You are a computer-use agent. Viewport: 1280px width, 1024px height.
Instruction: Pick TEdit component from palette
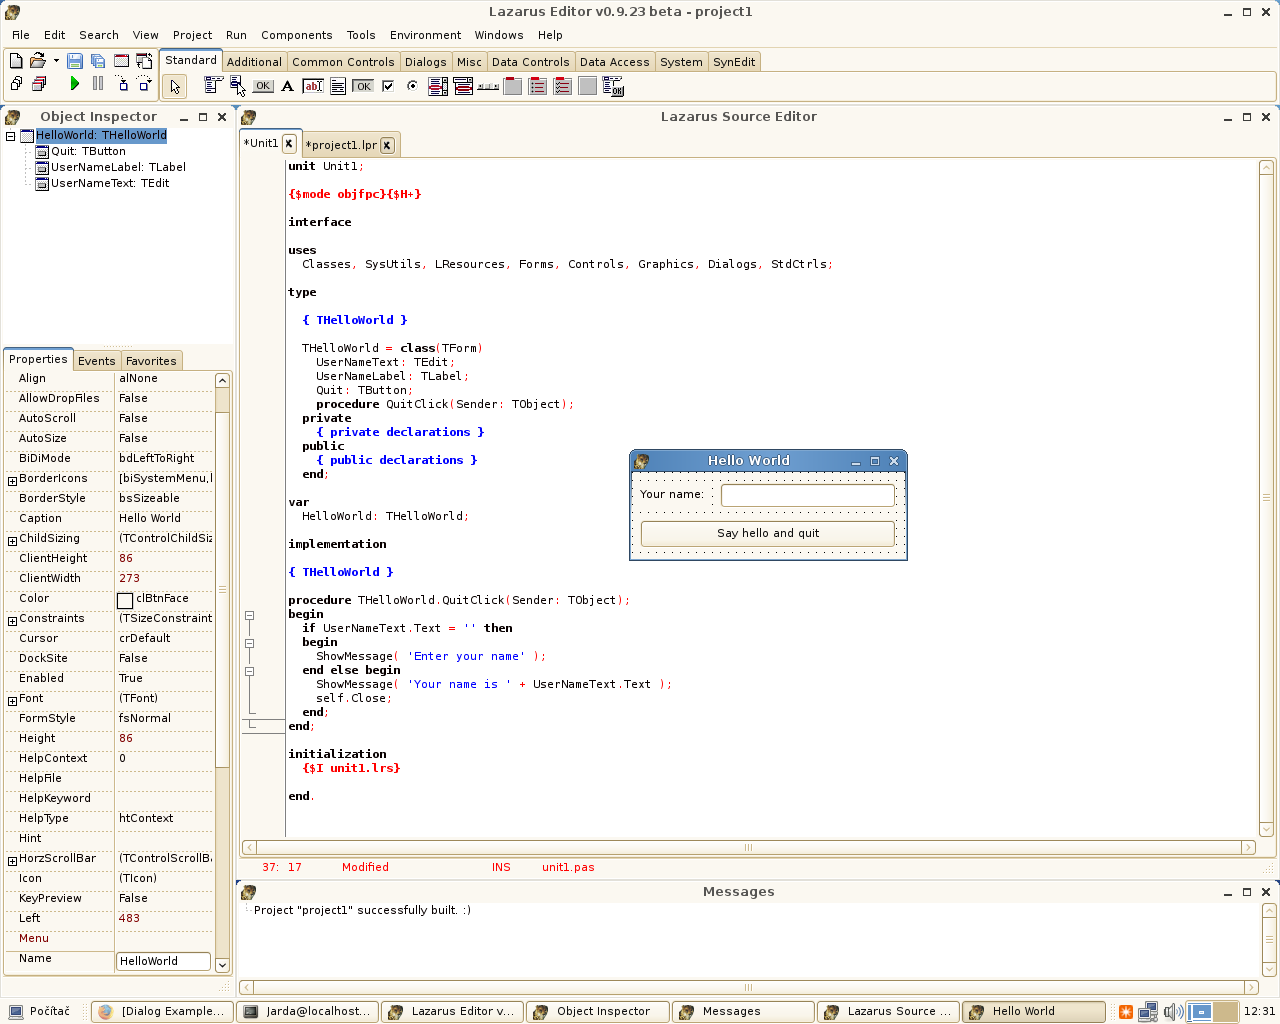[313, 86]
